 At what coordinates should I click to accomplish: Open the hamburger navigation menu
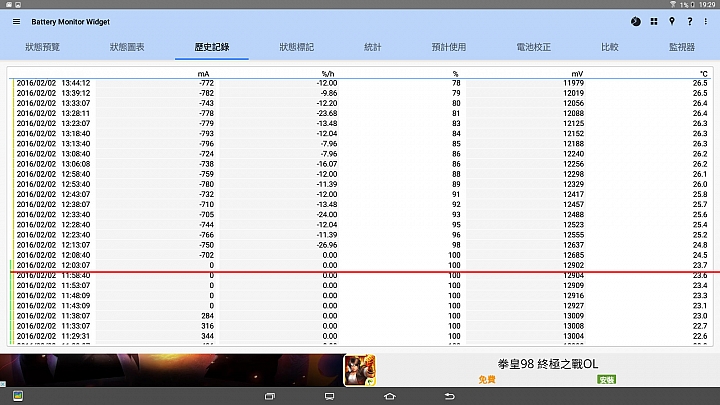17,22
